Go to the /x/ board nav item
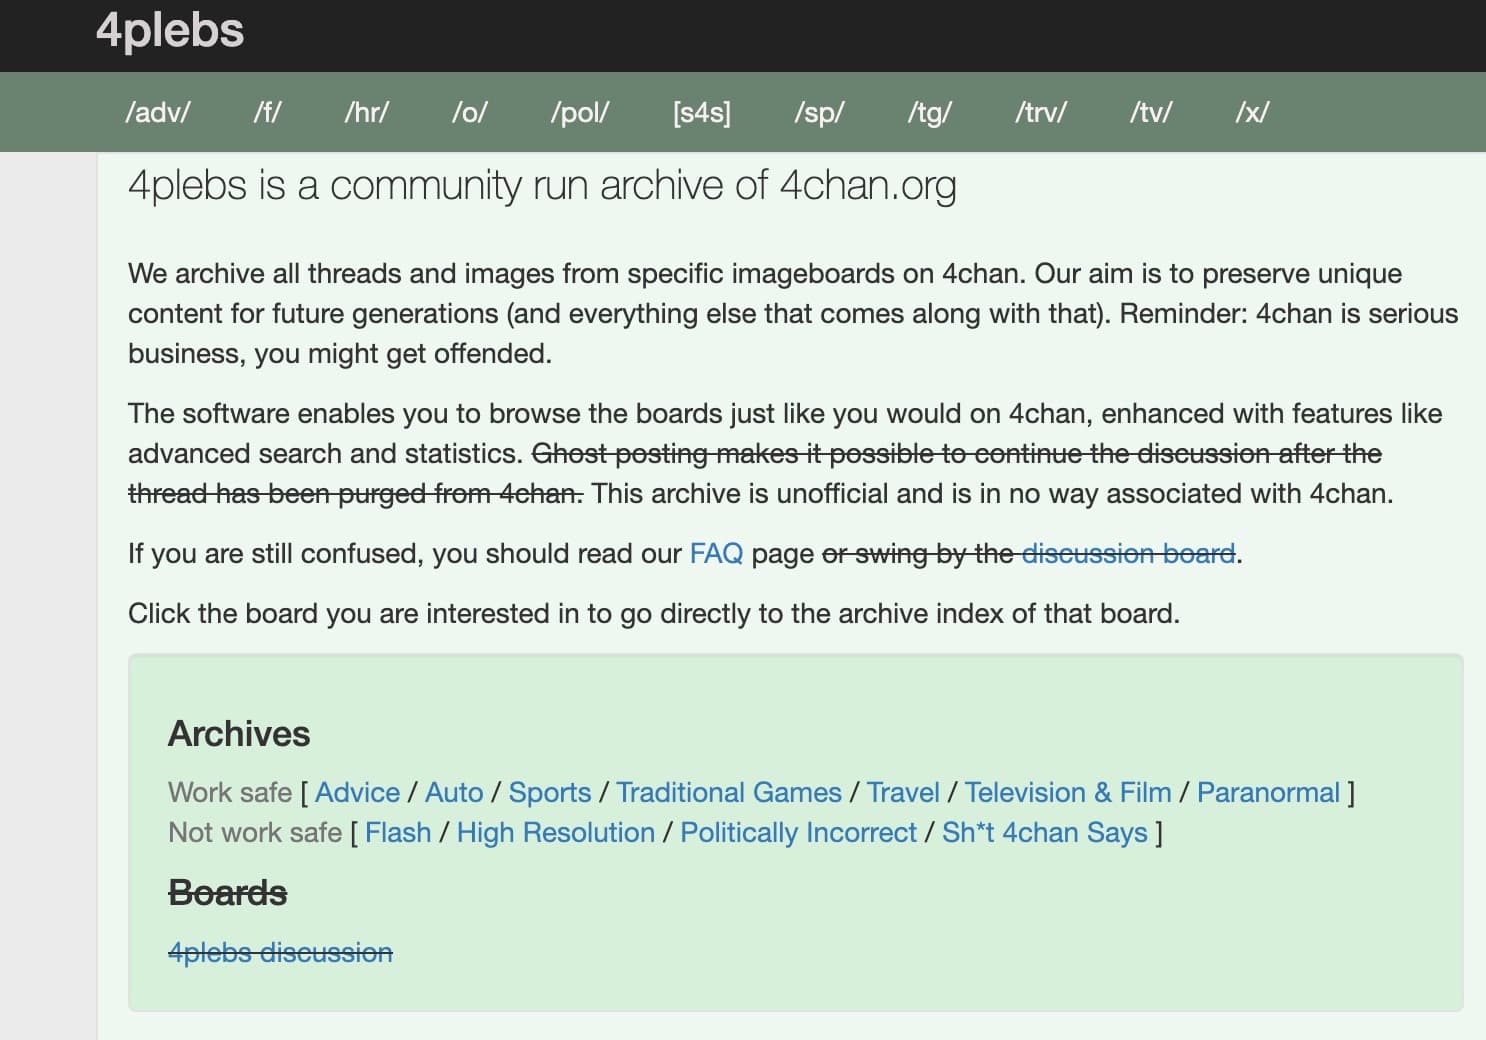Image resolution: width=1486 pixels, height=1040 pixels. (x=1252, y=112)
